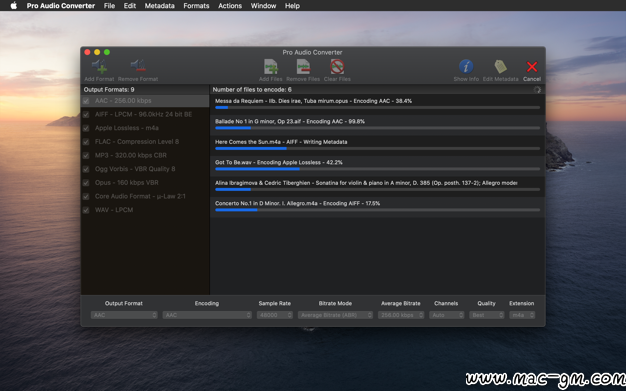Select Concerto No.1 in D Minor row
626x391 pixels.
[377, 206]
